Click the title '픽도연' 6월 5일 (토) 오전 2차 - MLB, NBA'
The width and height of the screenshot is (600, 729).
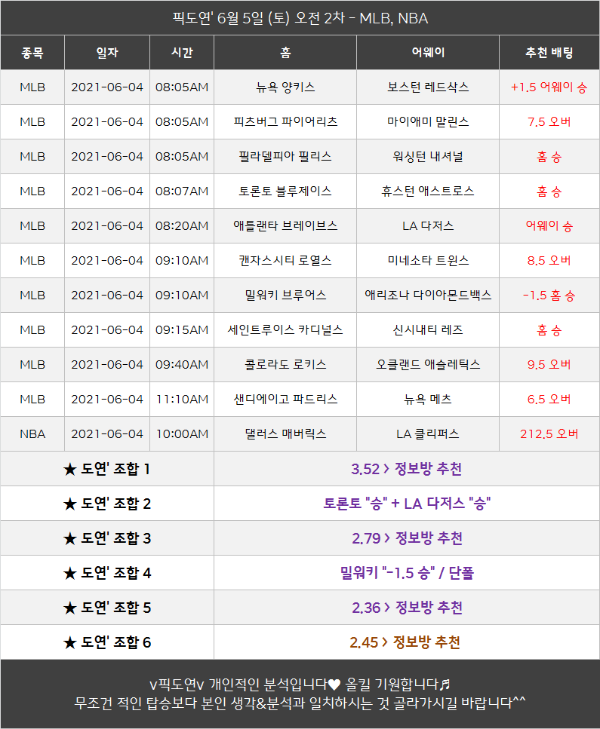pos(300,18)
